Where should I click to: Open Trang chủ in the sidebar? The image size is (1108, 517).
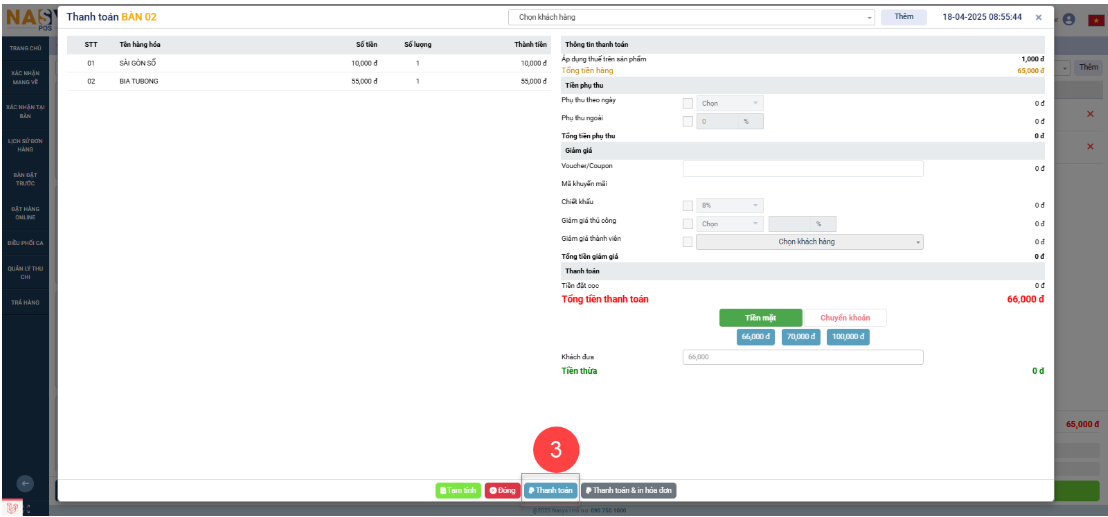pyautogui.click(x=25, y=48)
